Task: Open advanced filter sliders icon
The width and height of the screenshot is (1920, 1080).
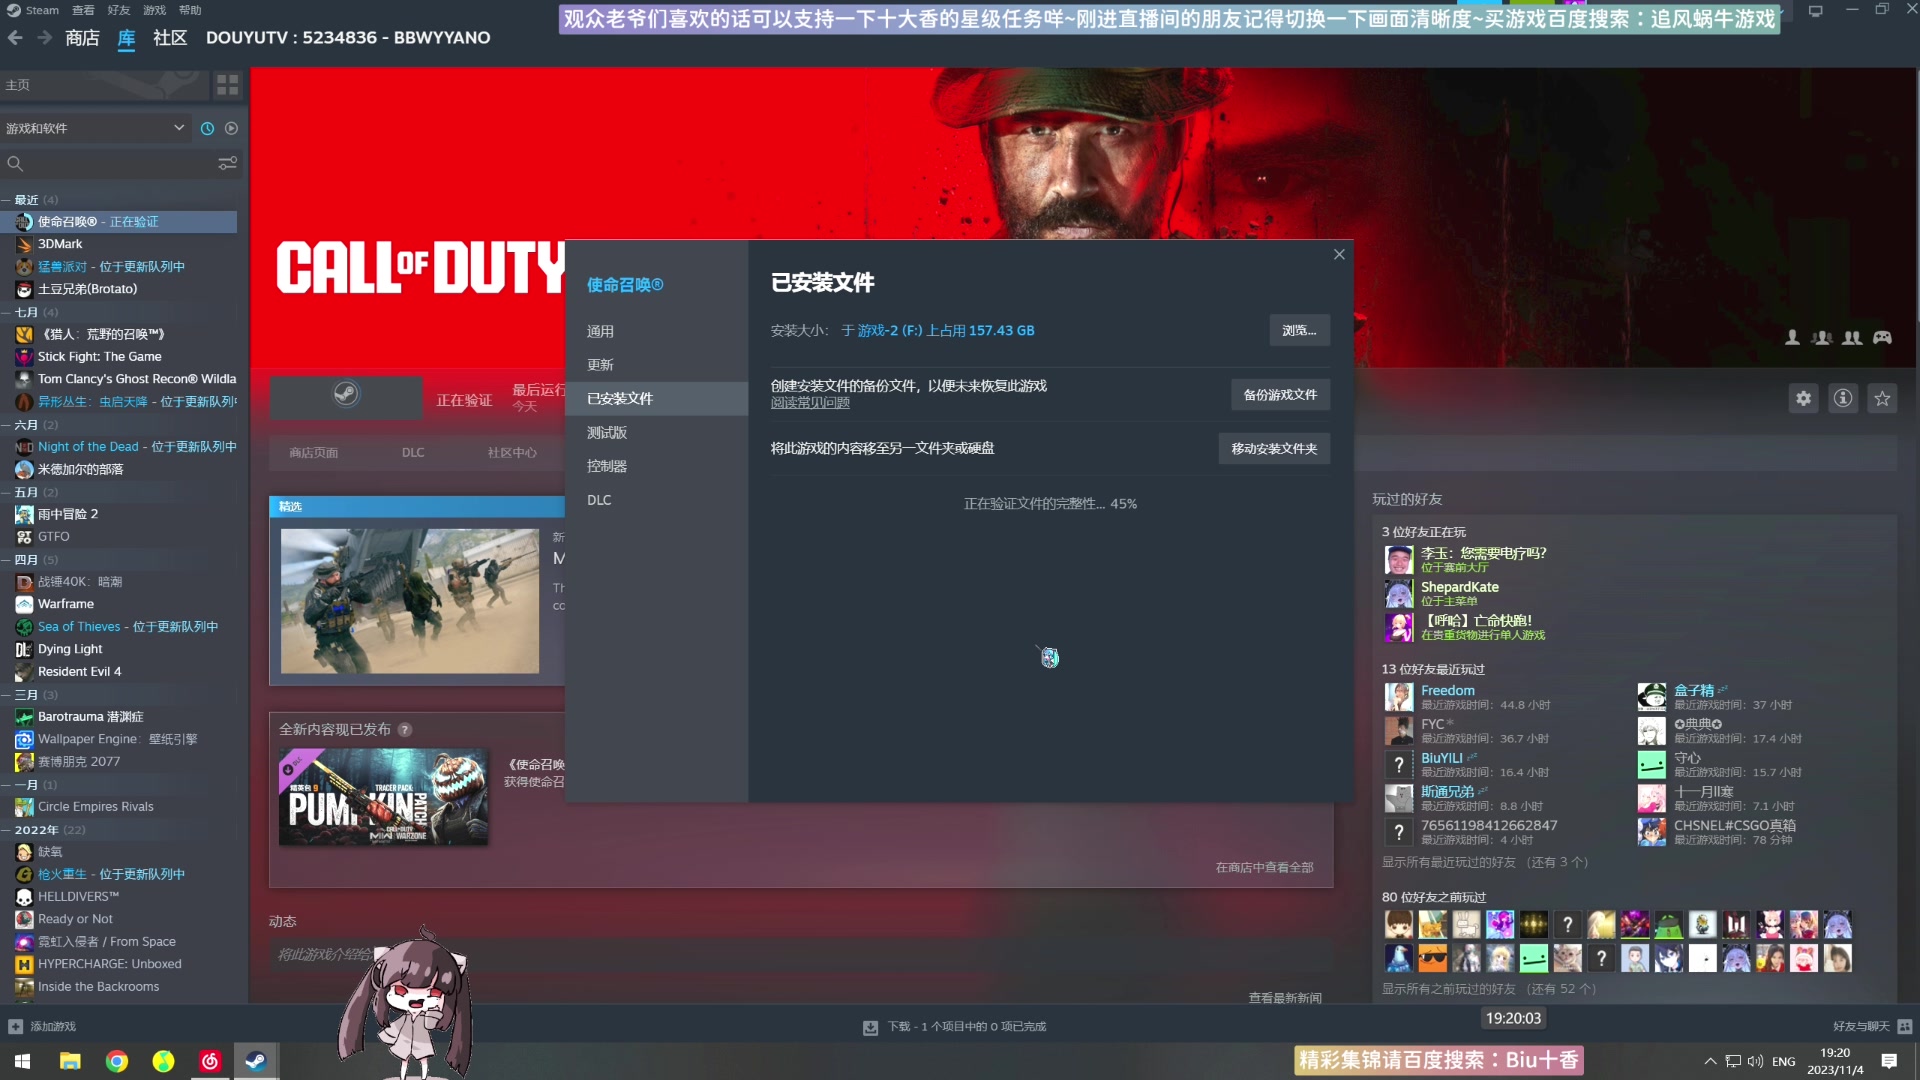Action: 228,163
